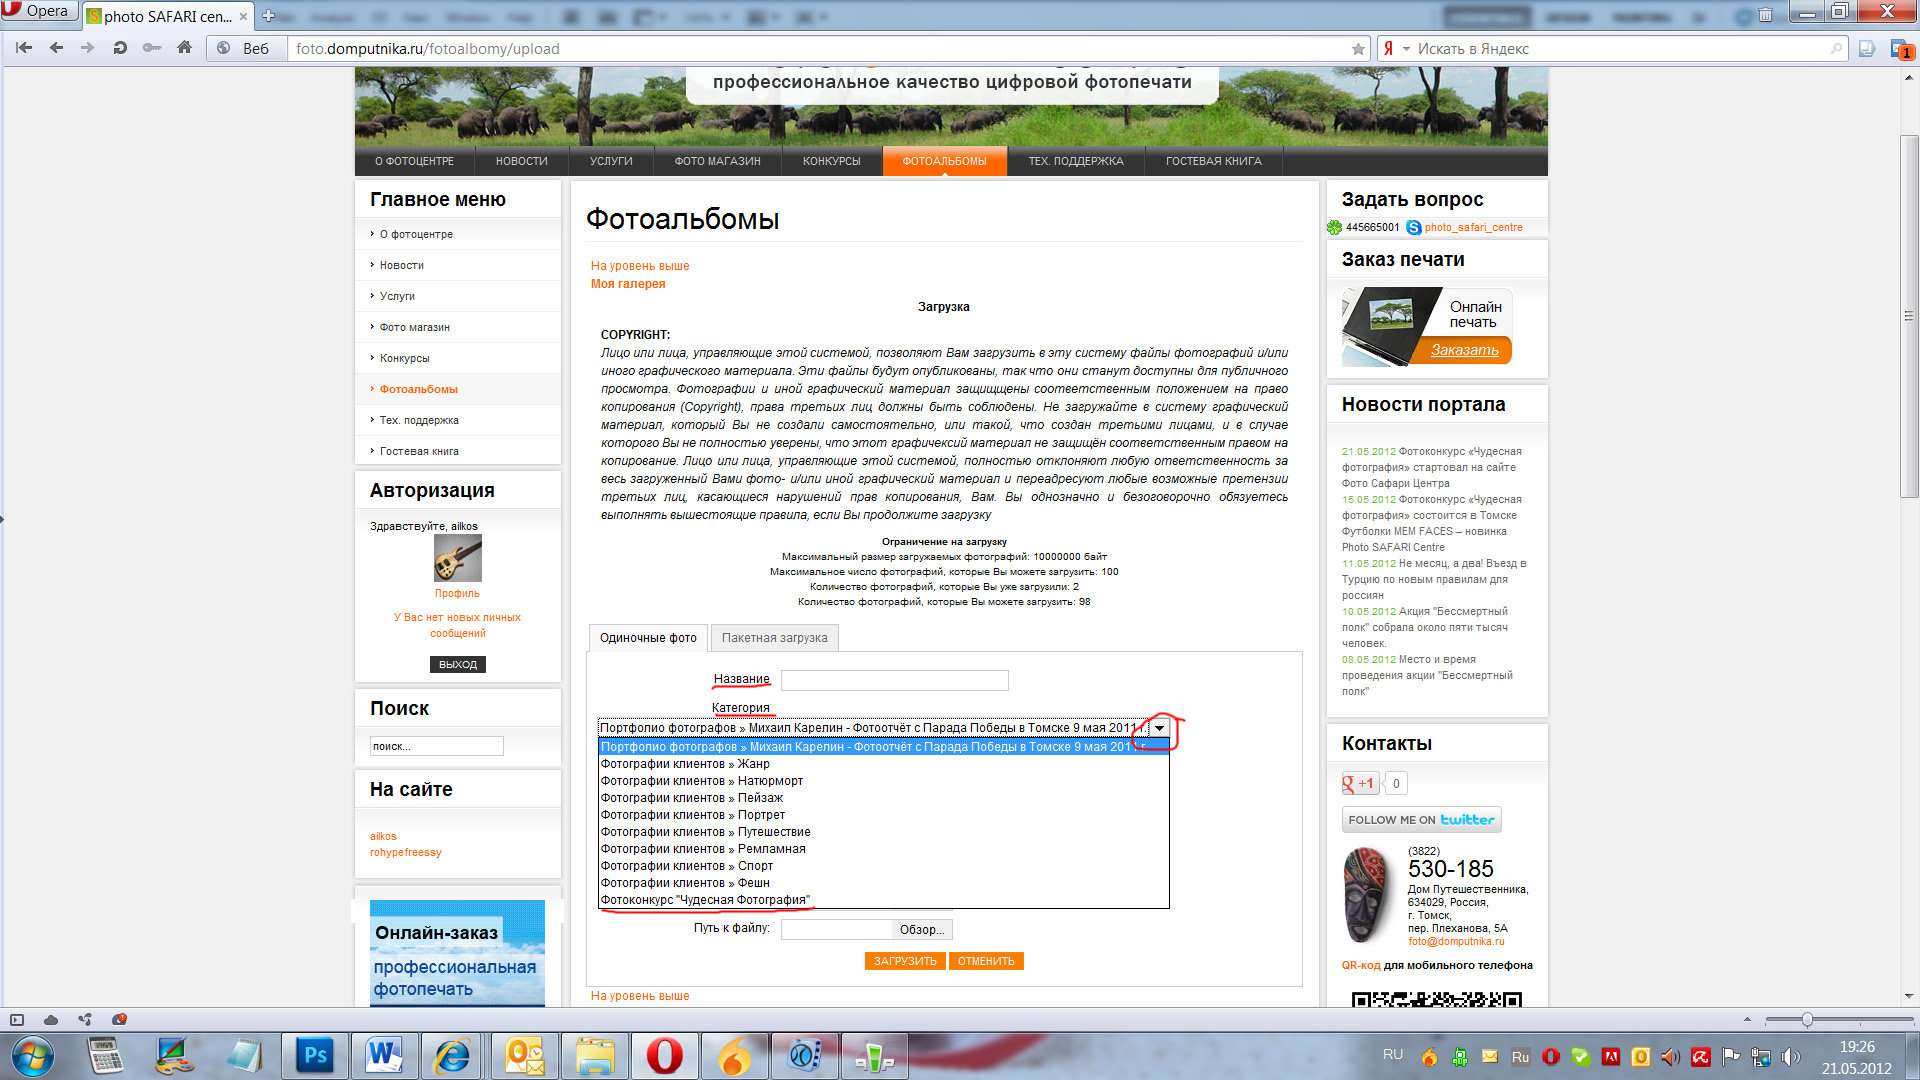The width and height of the screenshot is (1920, 1080).
Task: Click the ЗАГРУЗИТЬ upload button
Action: click(905, 961)
